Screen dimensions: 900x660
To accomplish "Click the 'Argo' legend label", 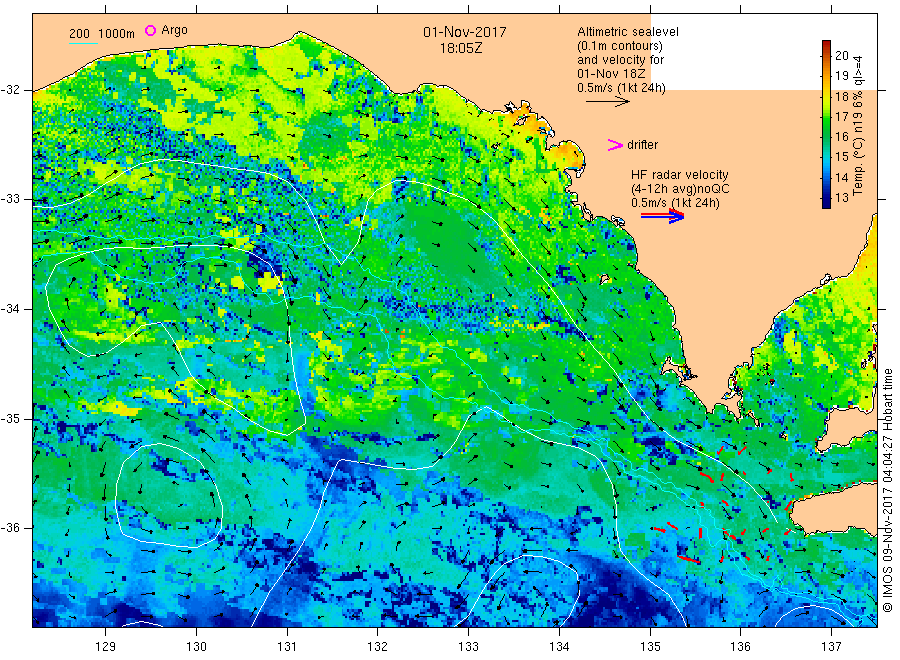I will 174,30.
